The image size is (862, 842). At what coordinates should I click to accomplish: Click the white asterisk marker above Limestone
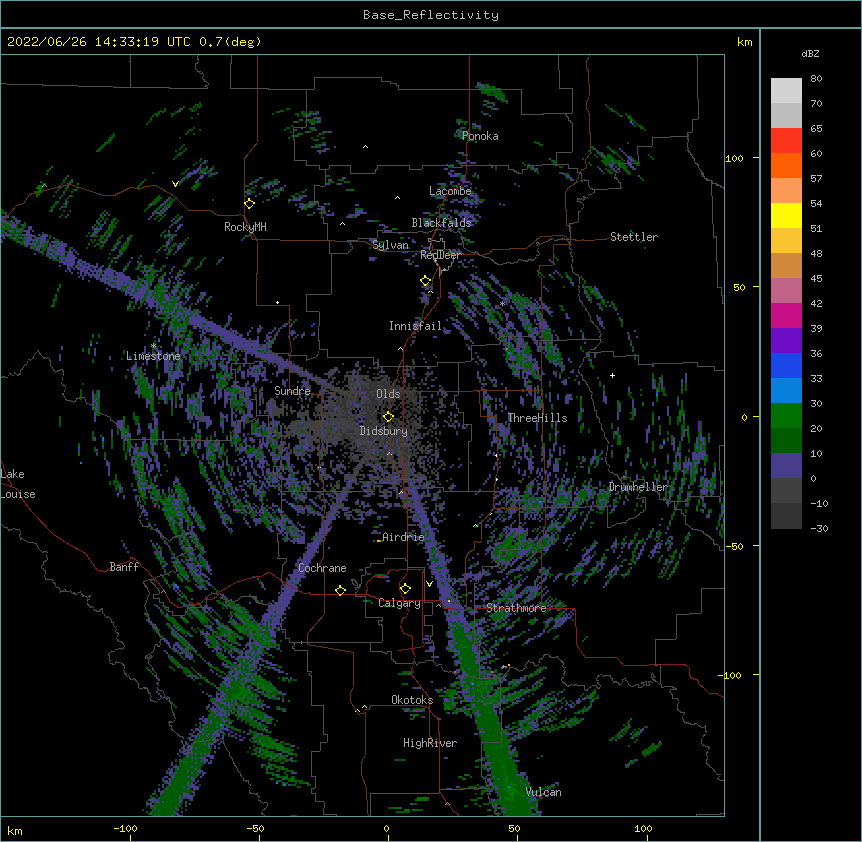coord(153,346)
